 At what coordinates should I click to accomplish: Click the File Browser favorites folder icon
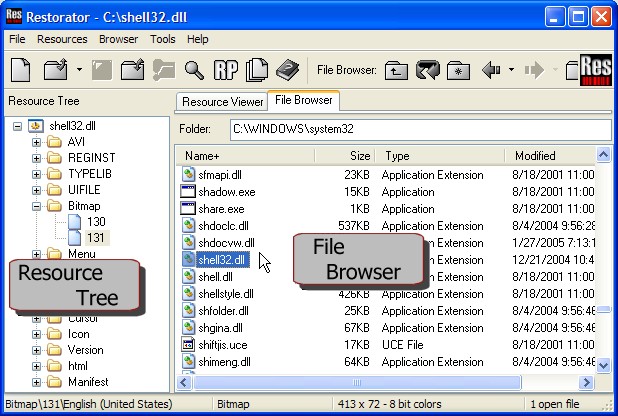pyautogui.click(x=458, y=71)
